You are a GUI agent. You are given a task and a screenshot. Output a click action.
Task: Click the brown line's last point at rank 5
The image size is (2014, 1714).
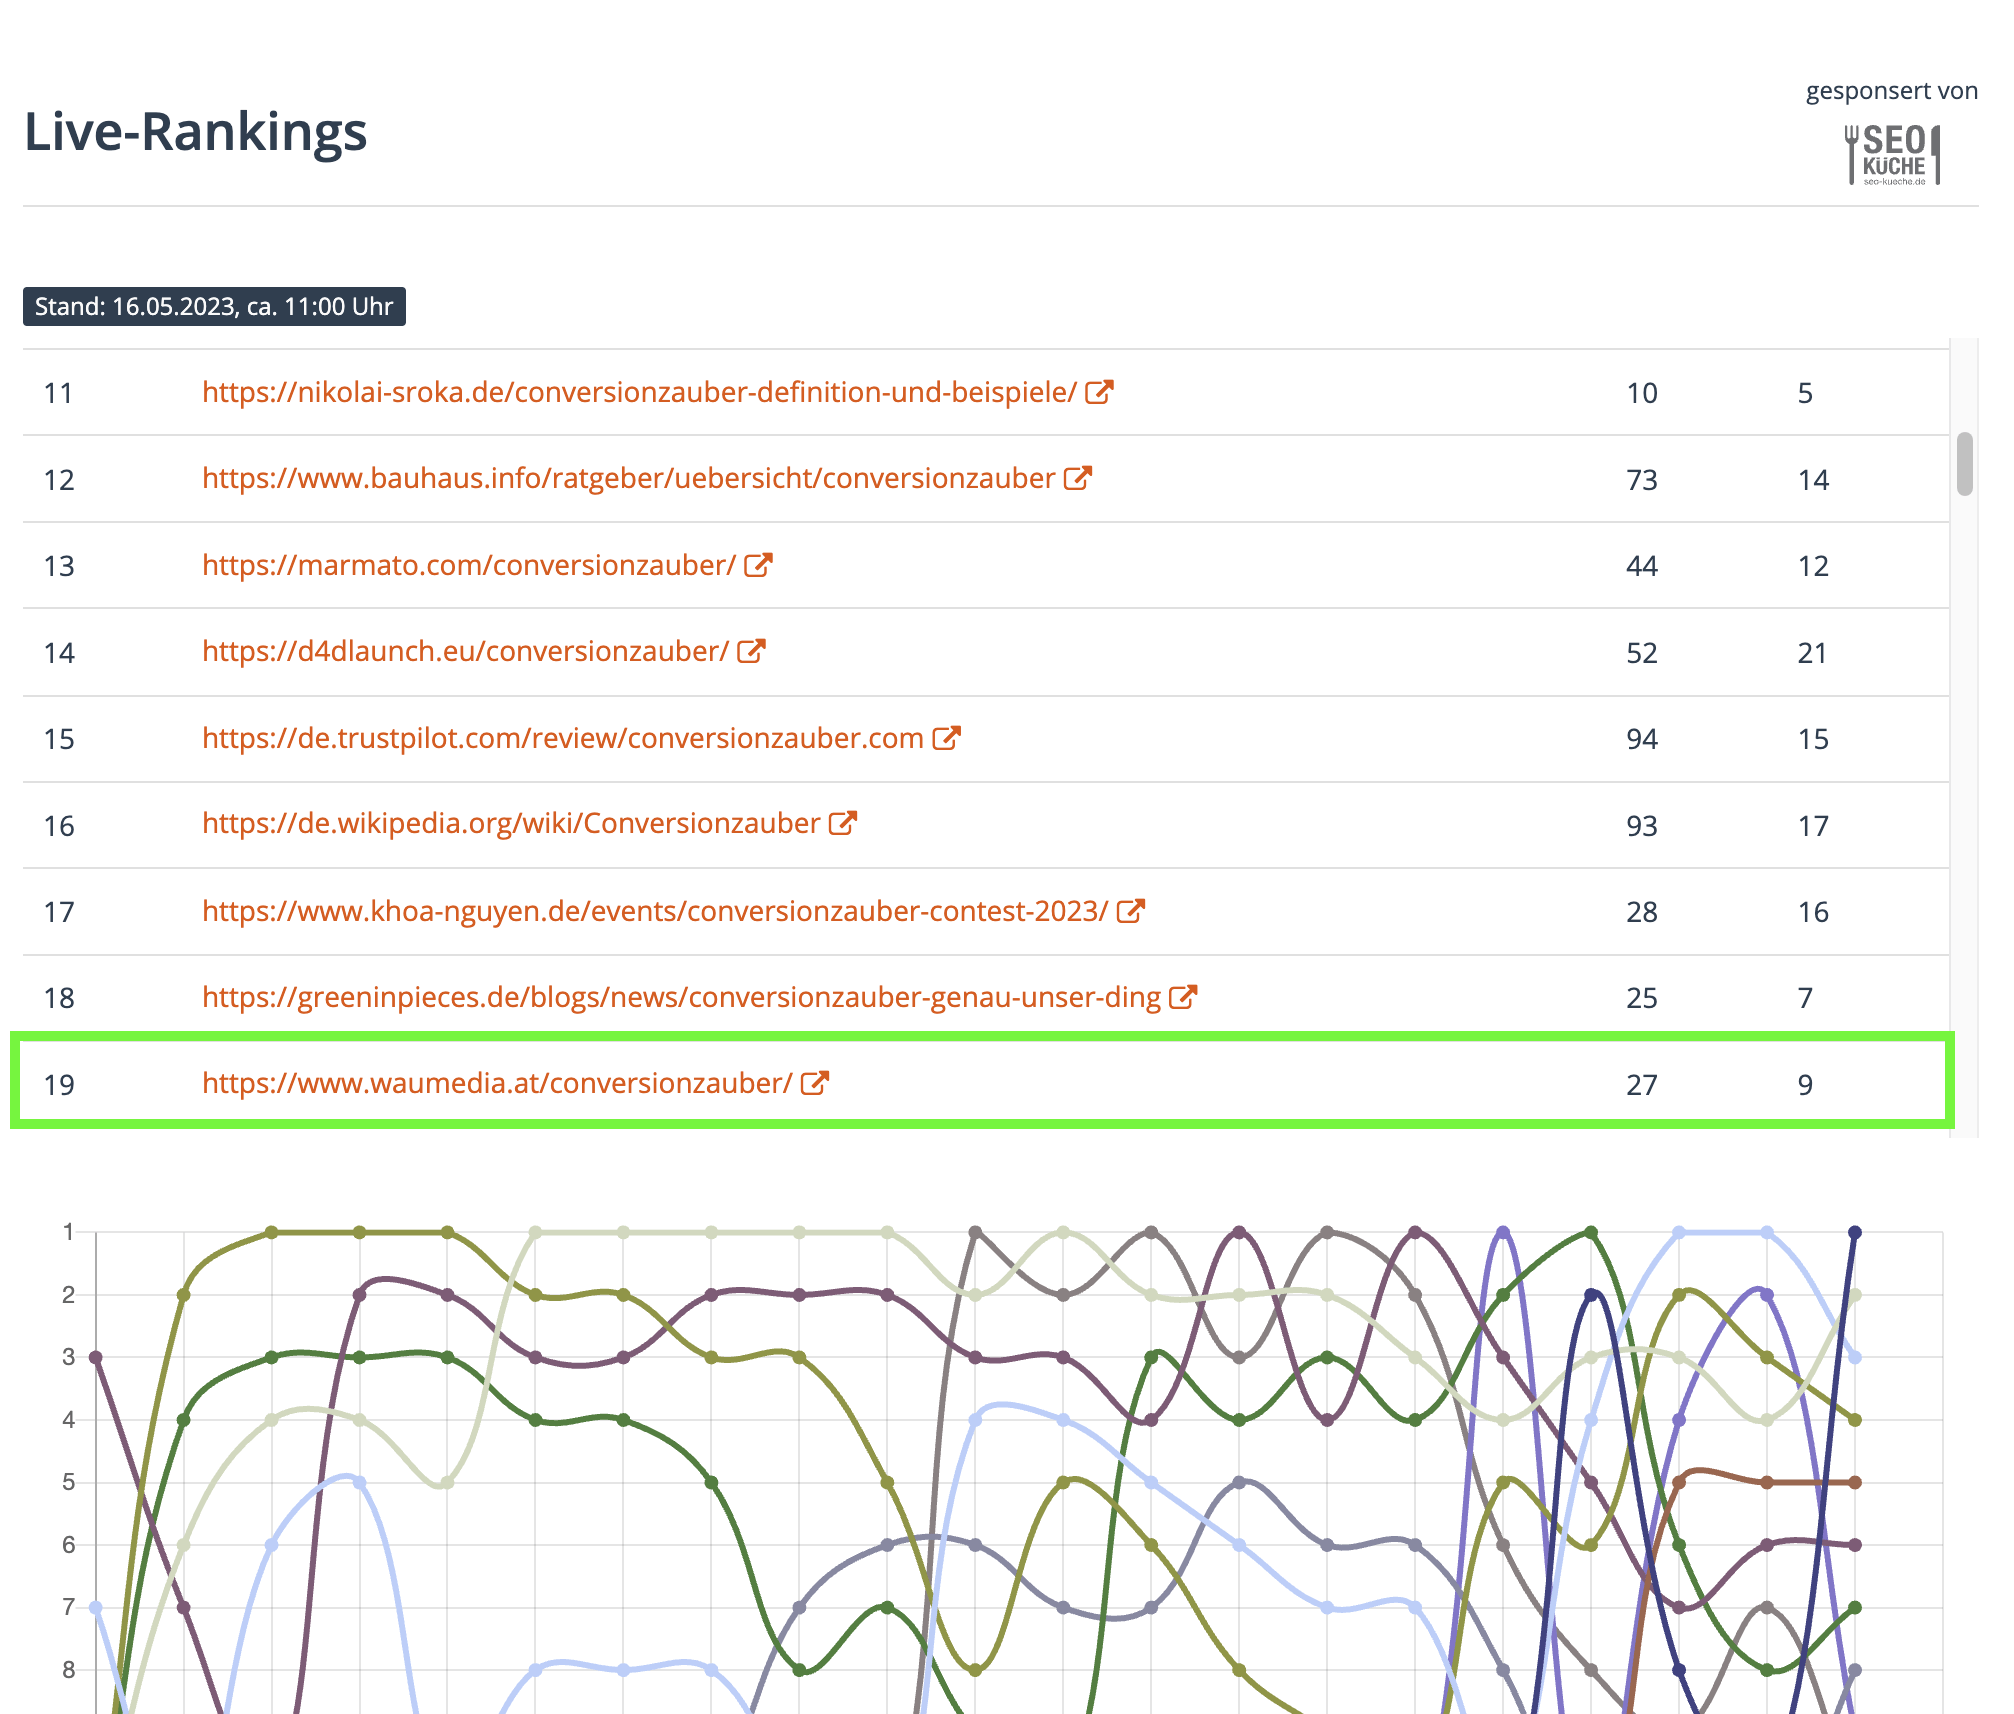1854,1482
